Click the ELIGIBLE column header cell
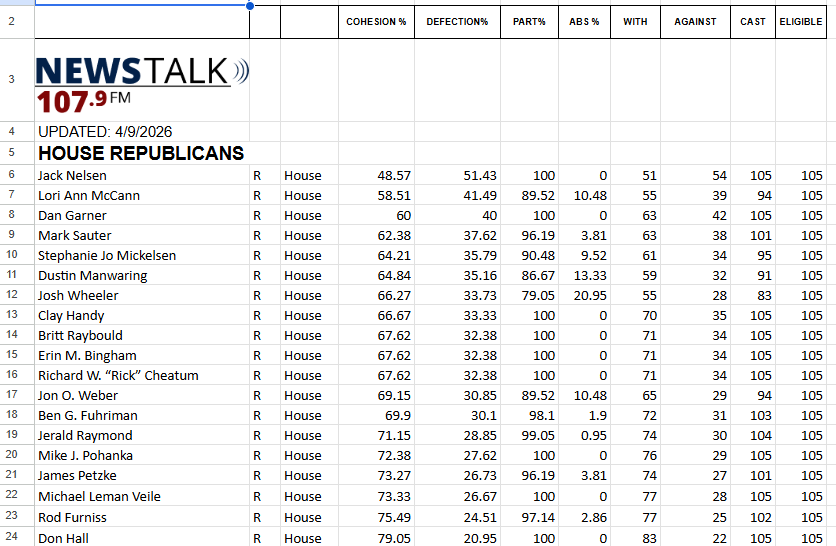Screen dimensions: 836x546 pyautogui.click(x=801, y=22)
